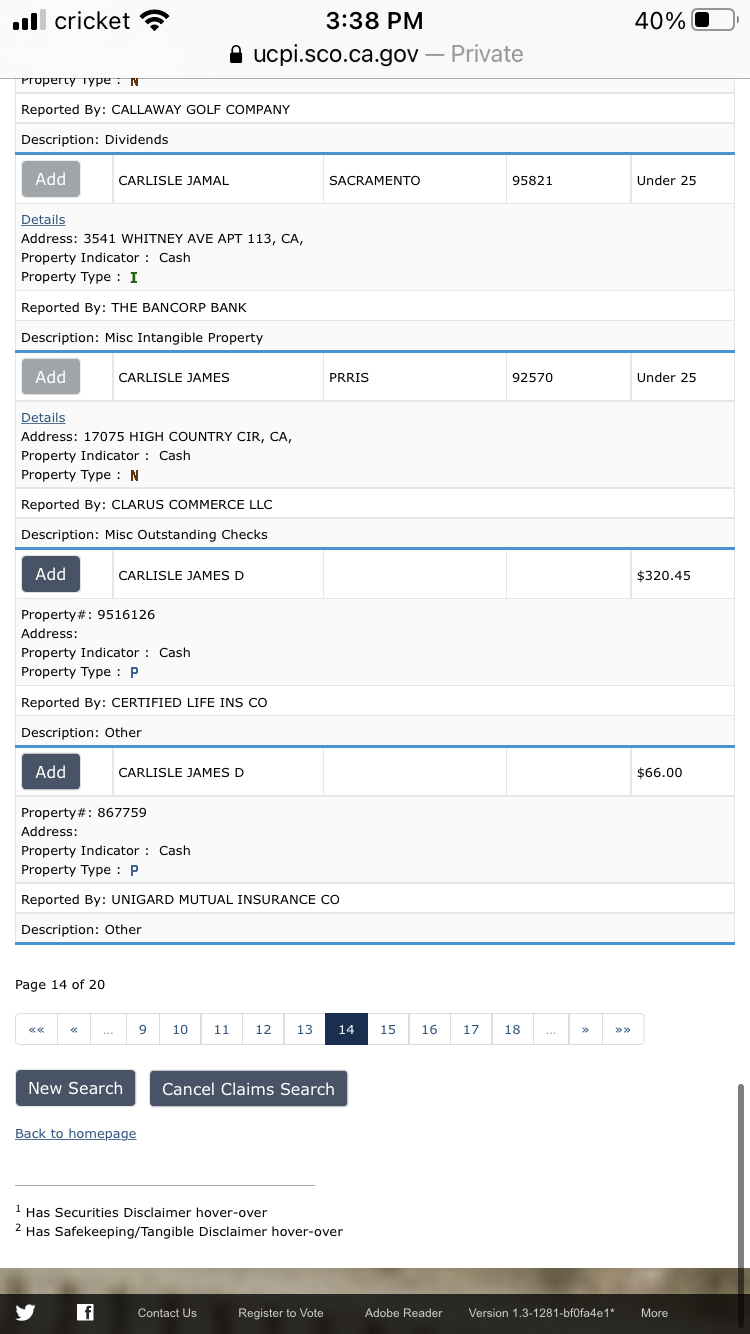This screenshot has width=750, height=1334.
Task: Go to page 18
Action: click(x=512, y=1029)
